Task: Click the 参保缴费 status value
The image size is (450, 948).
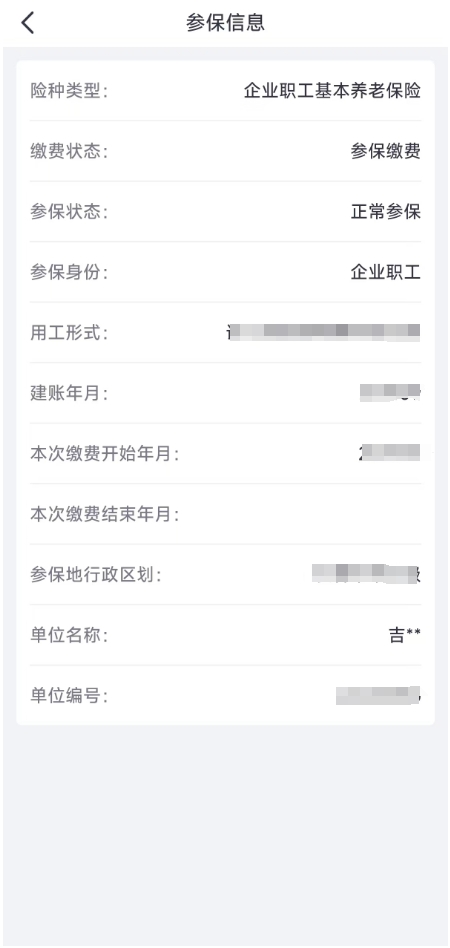Action: pyautogui.click(x=385, y=151)
